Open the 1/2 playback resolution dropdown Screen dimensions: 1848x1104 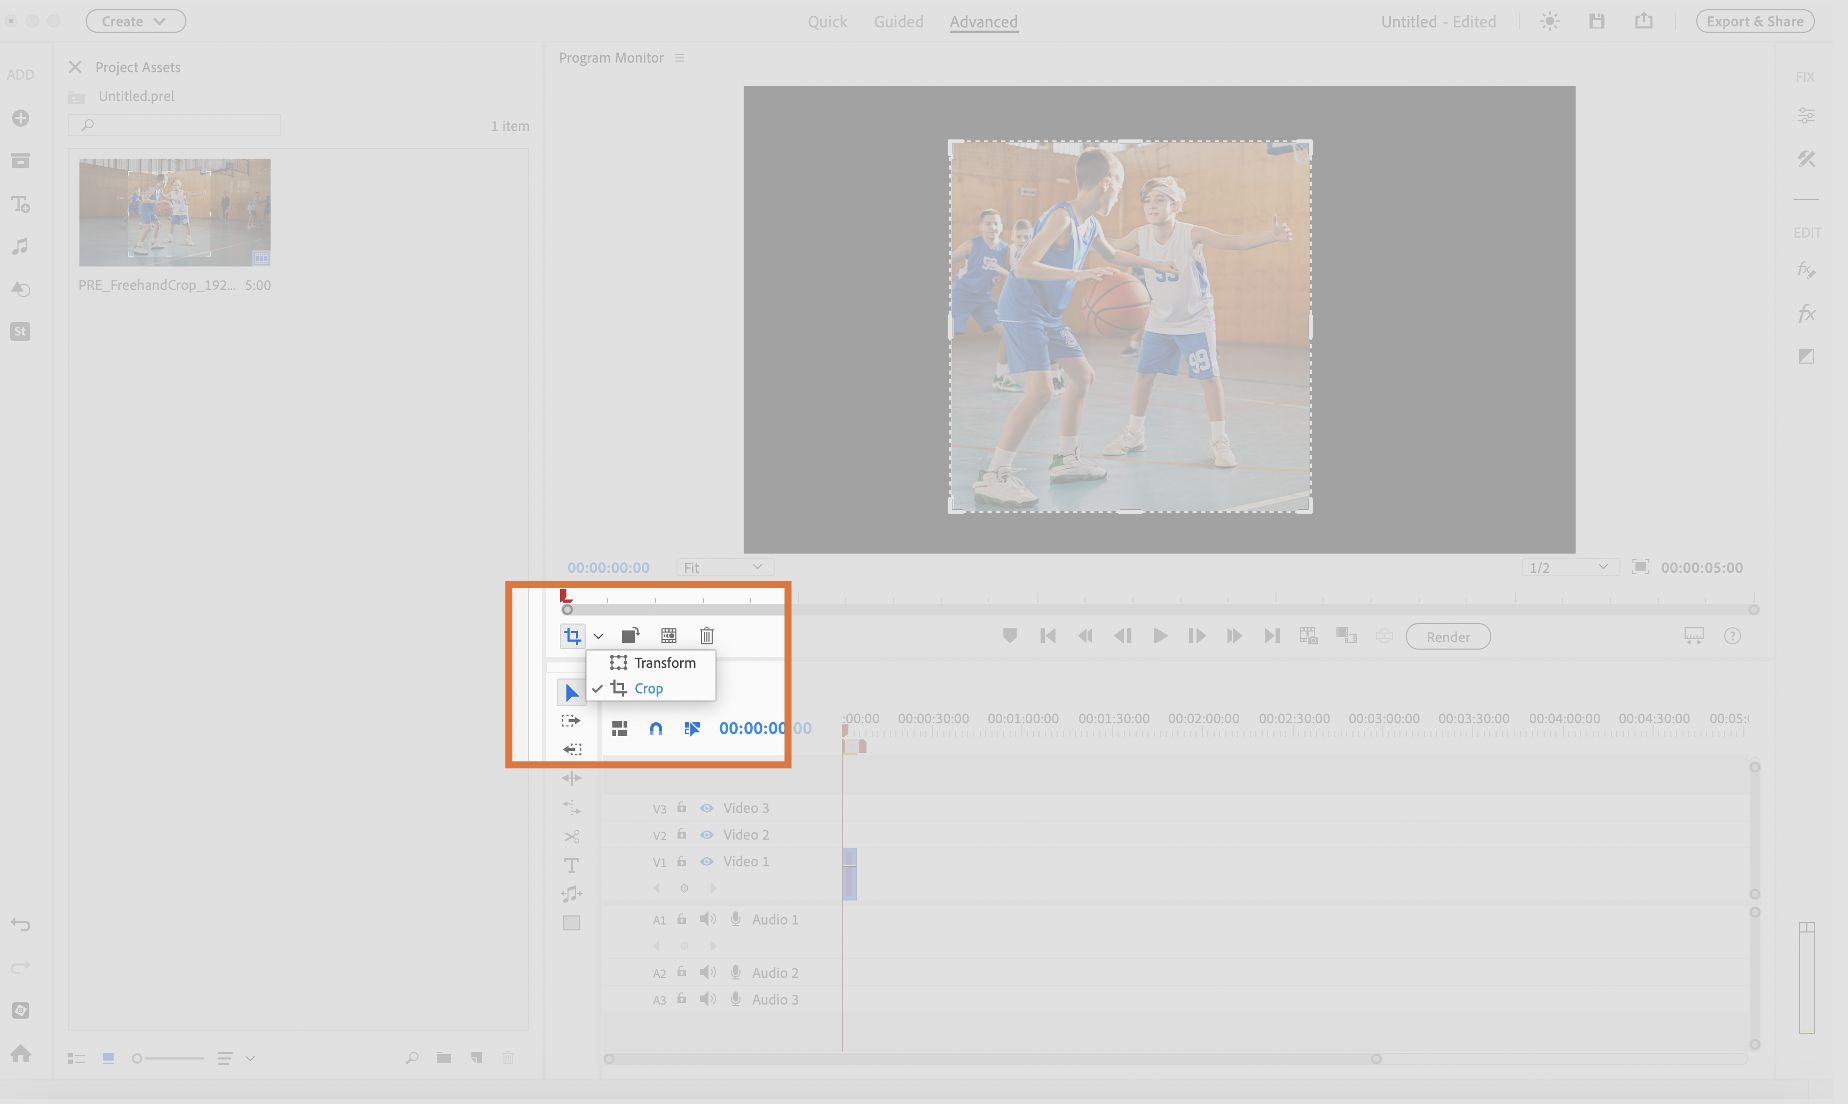1570,567
